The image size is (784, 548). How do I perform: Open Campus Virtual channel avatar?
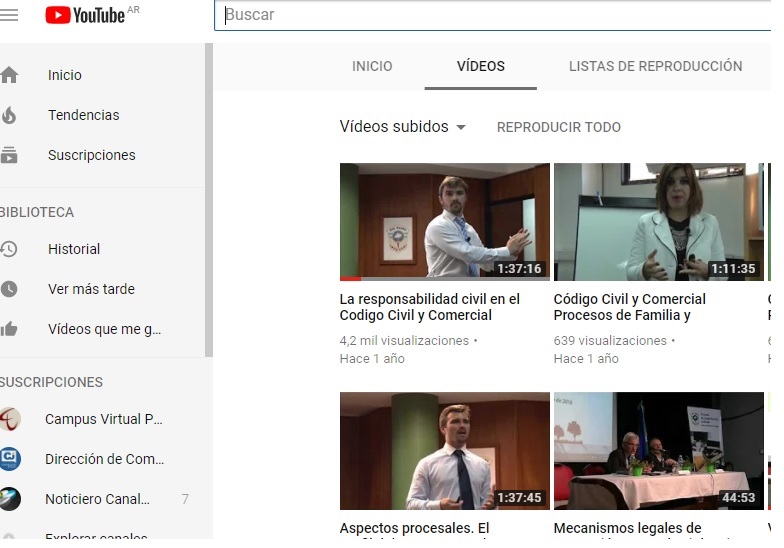[10, 419]
